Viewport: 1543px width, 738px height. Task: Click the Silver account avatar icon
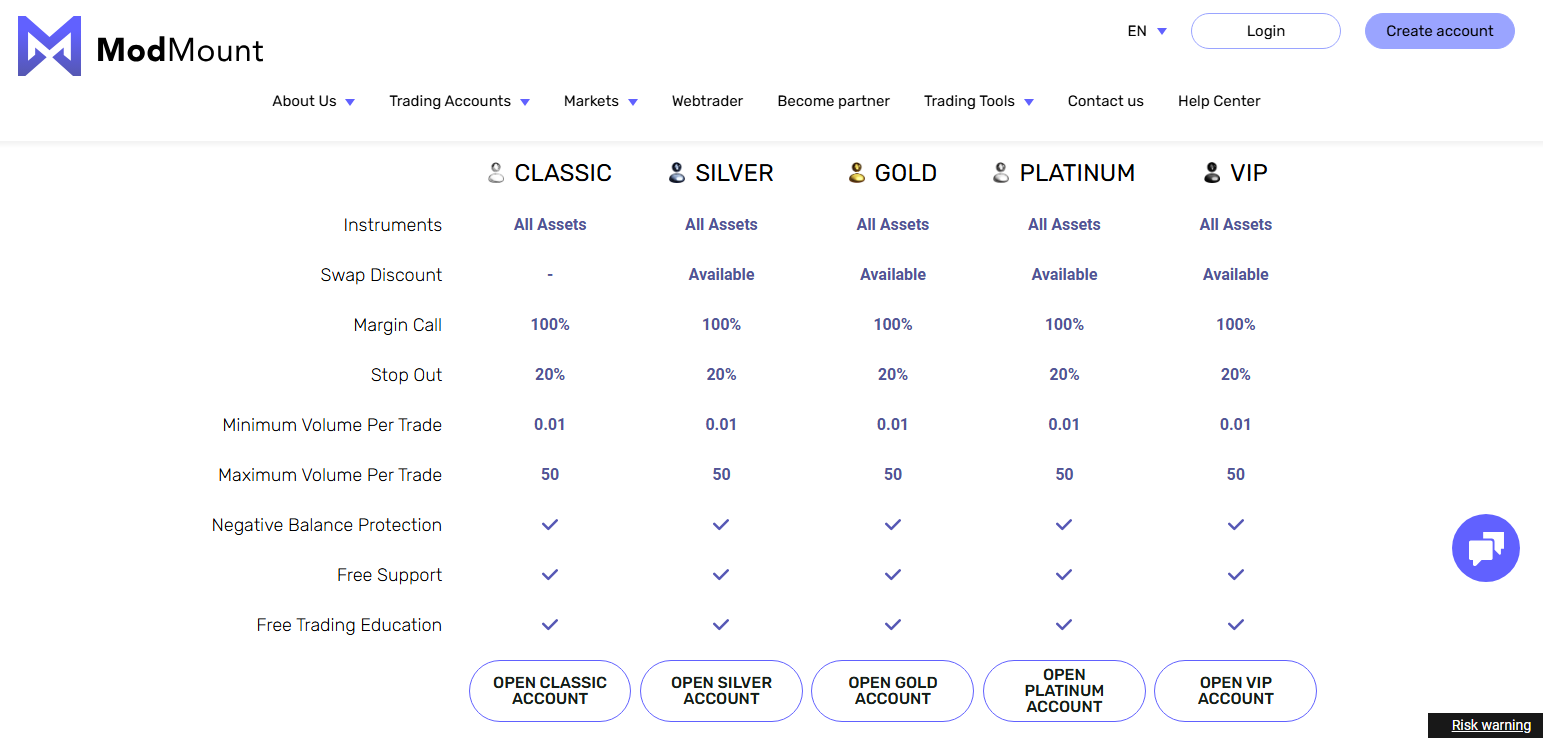677,173
